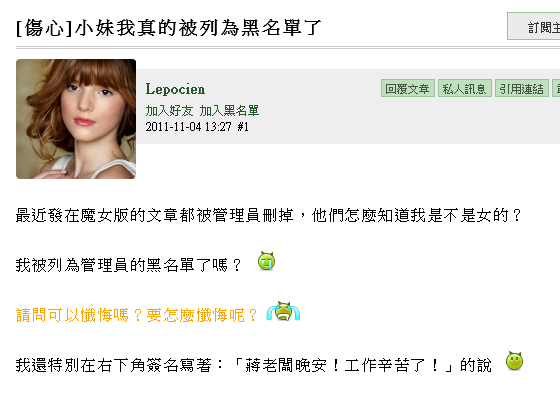Viewport: 560px width, 420px height.
Task: Click 加入好友 to add friend
Action: click(169, 111)
